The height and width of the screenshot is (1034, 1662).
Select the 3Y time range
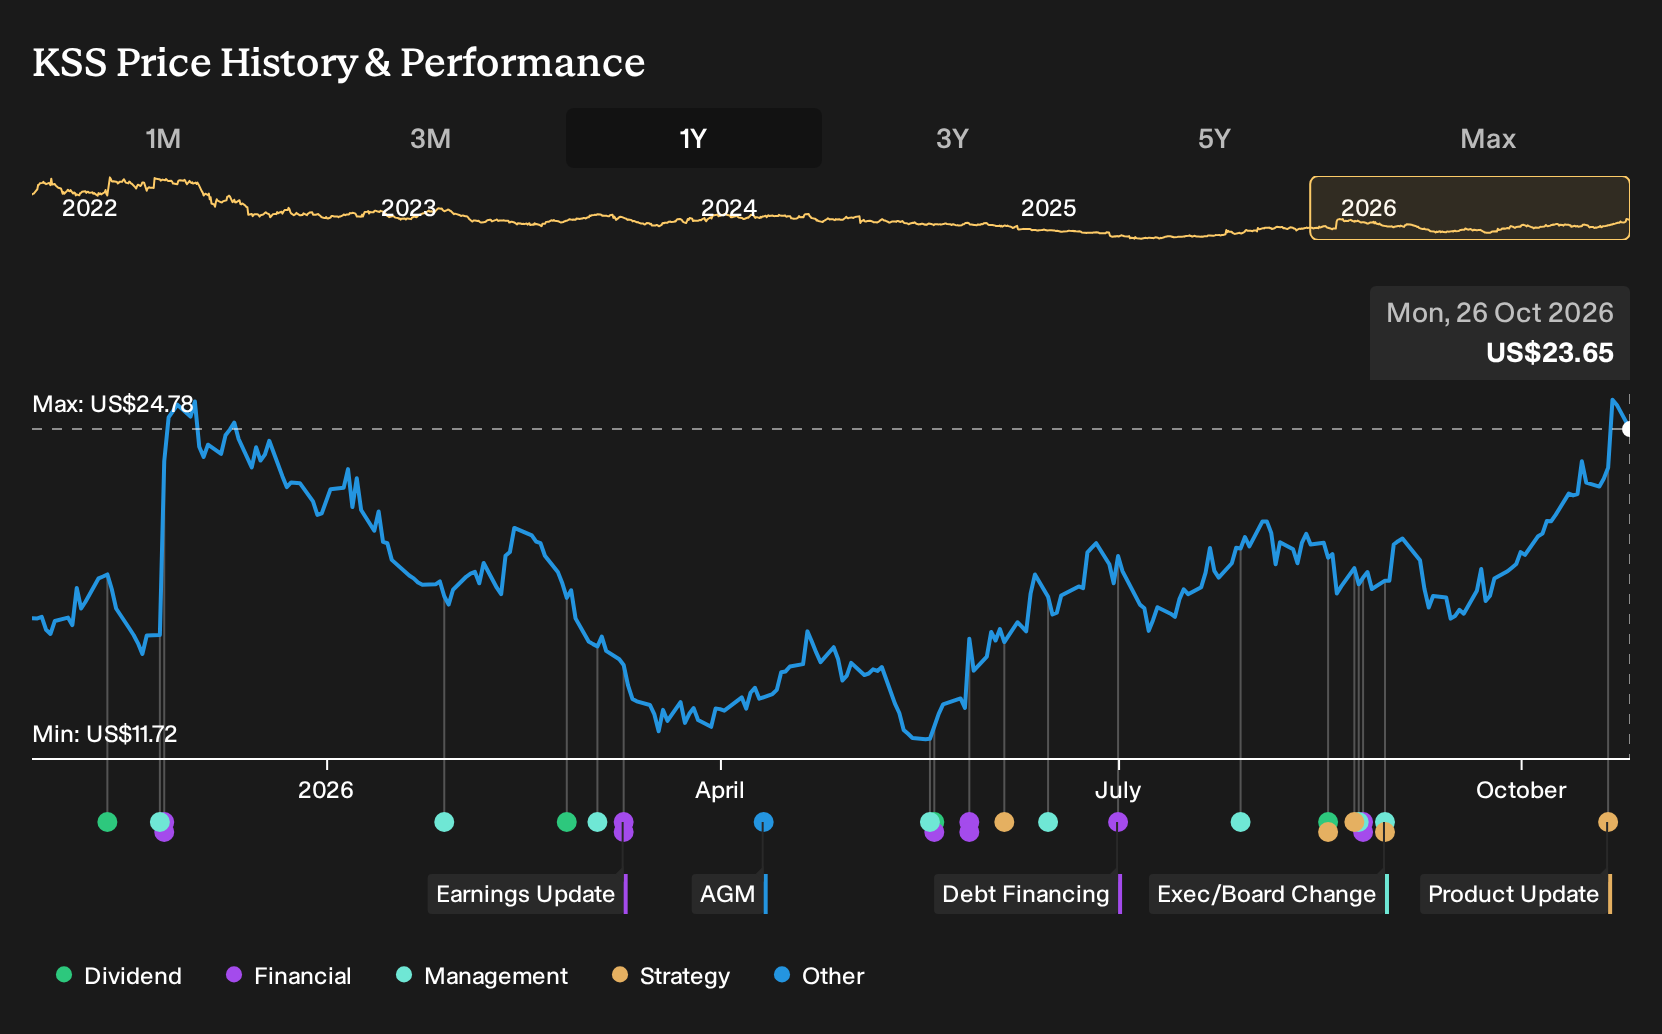[952, 138]
